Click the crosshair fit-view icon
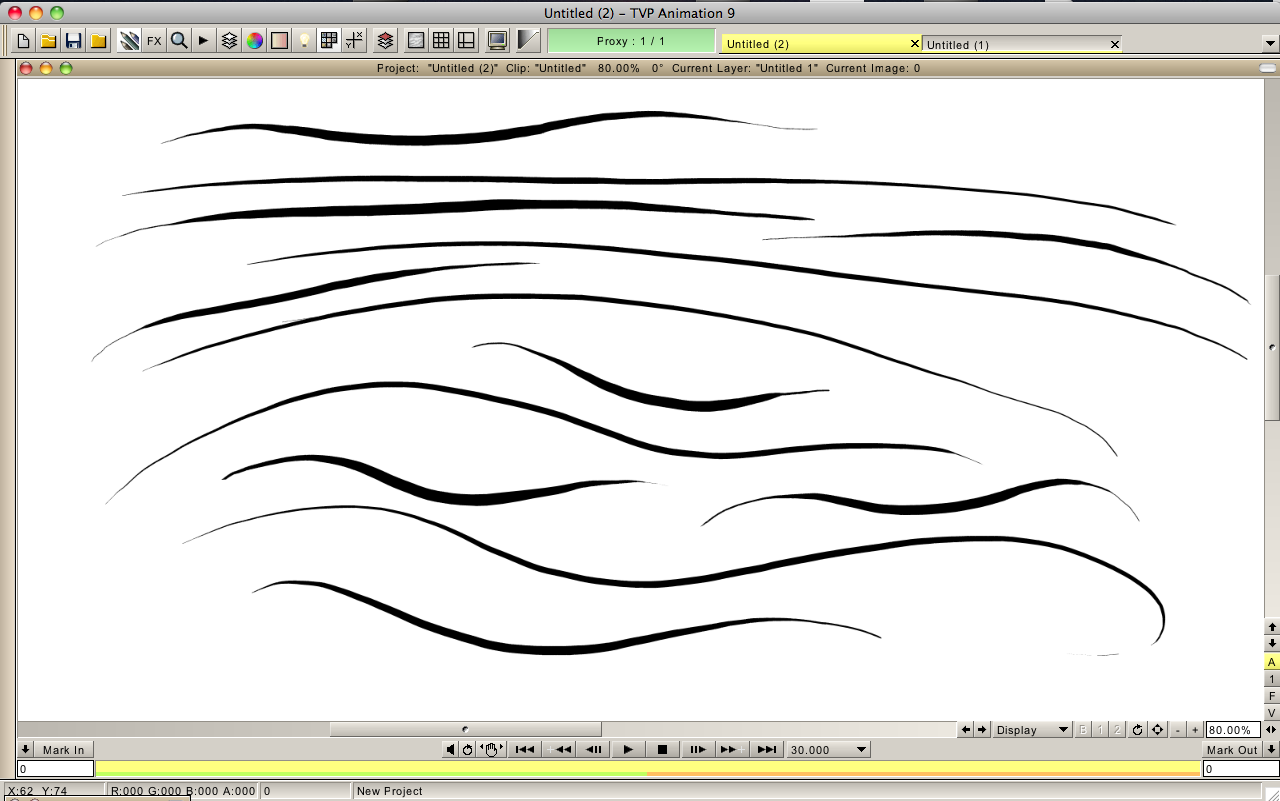 point(1157,730)
